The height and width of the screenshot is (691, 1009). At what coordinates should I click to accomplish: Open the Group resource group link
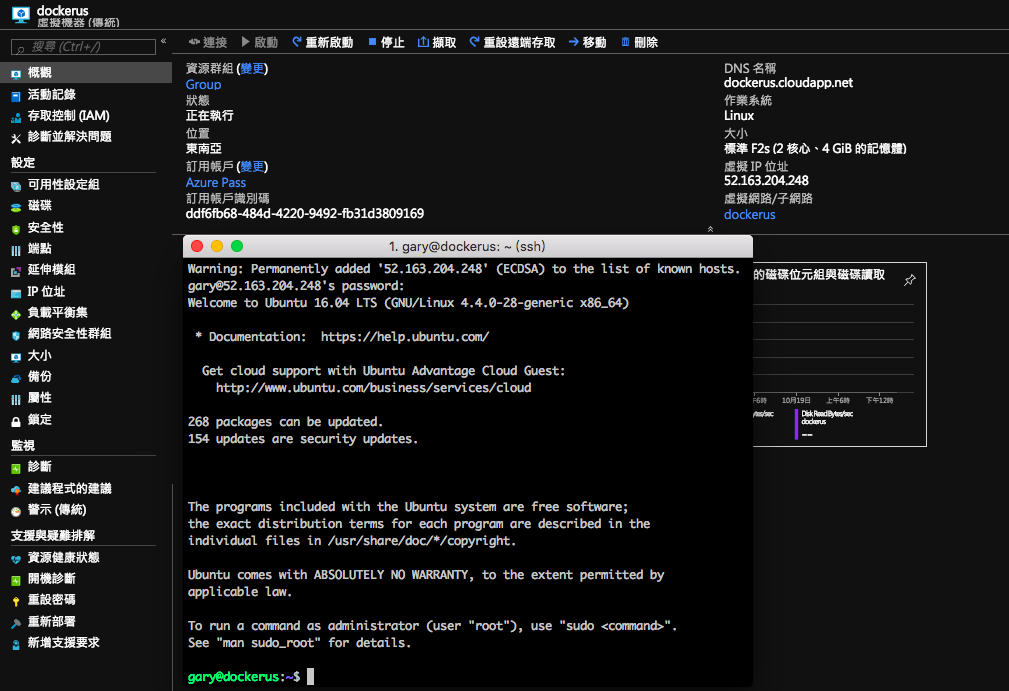pyautogui.click(x=203, y=85)
